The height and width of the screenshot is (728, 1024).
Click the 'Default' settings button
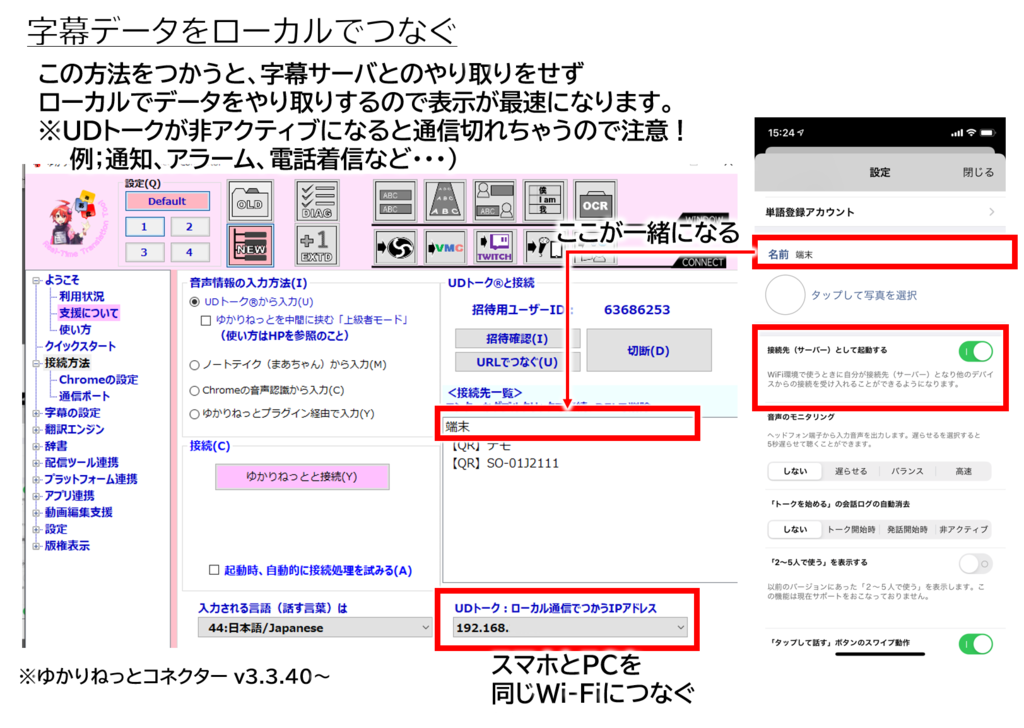167,201
